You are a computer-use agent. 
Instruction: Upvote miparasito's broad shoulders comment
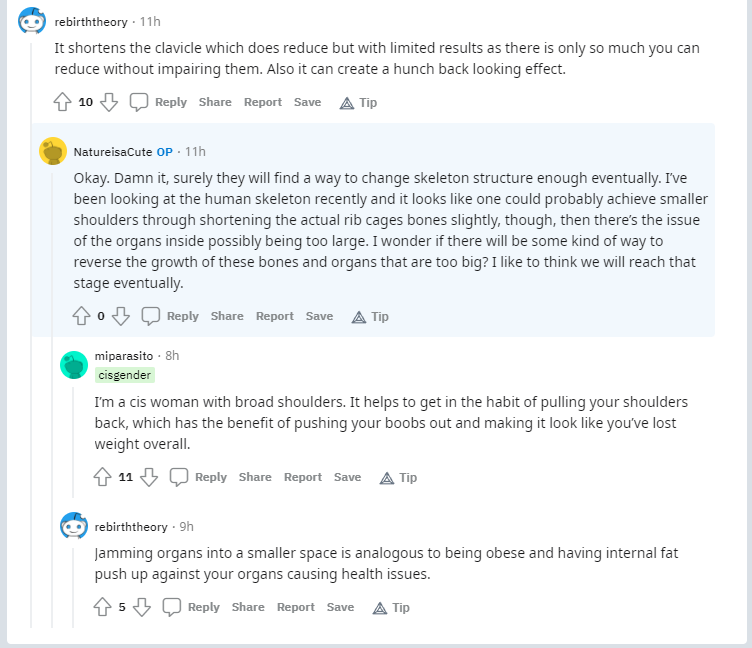[x=102, y=477]
